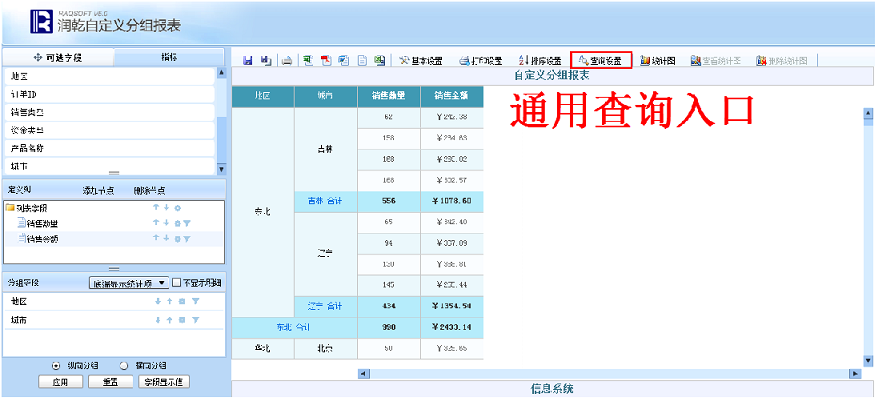Open 打印设置 print settings
This screenshot has width=876, height=398.
(x=481, y=61)
